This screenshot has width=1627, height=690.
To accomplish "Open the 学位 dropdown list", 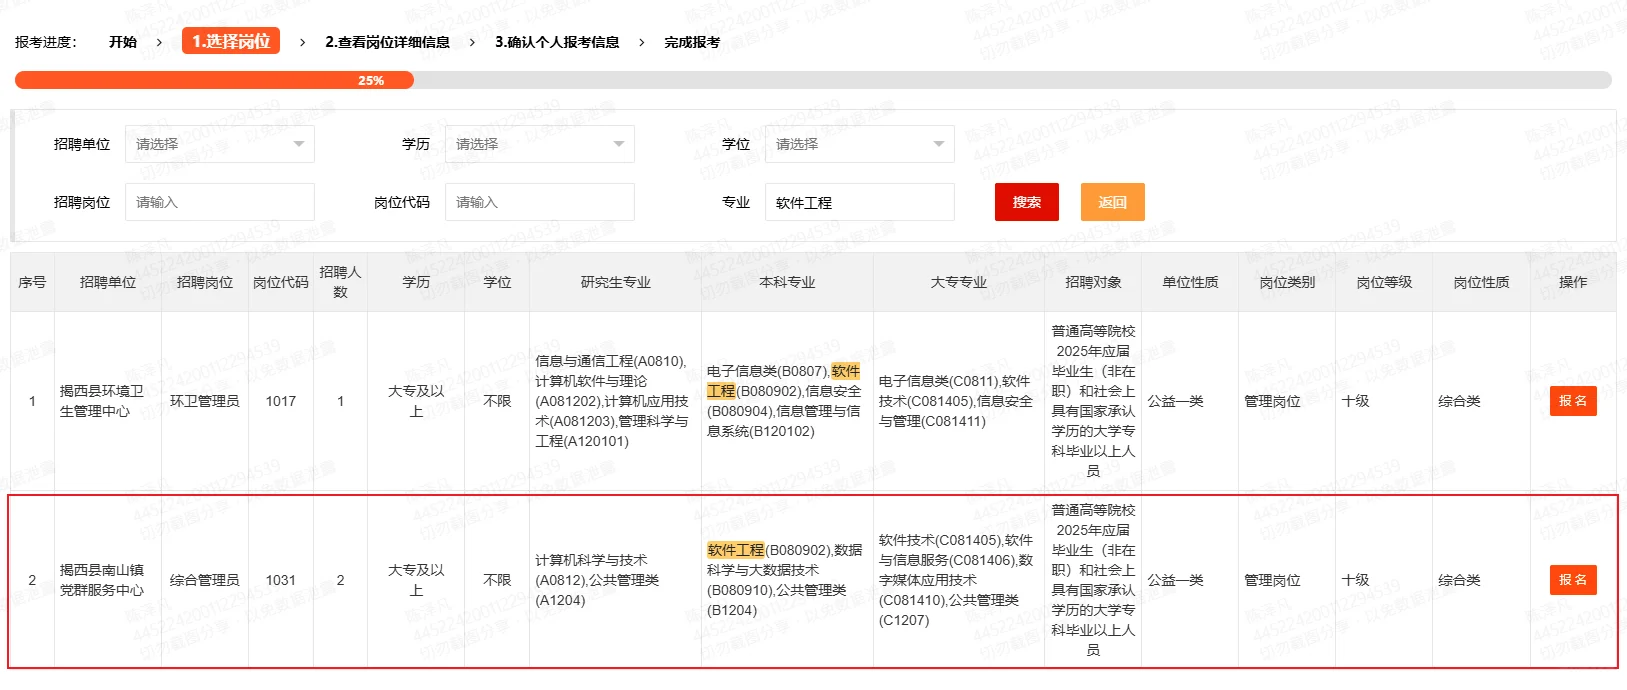I will pos(859,144).
